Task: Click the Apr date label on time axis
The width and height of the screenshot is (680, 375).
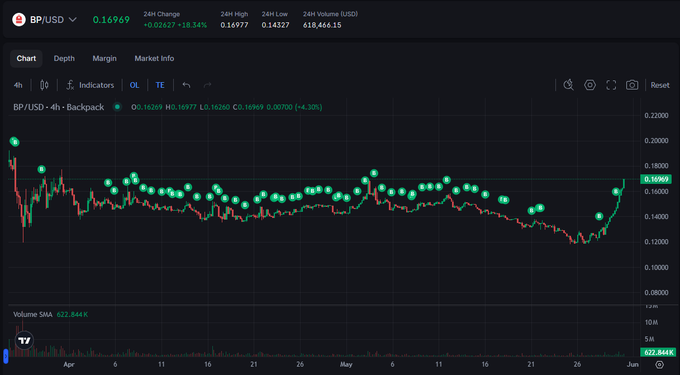Action: 69,365
